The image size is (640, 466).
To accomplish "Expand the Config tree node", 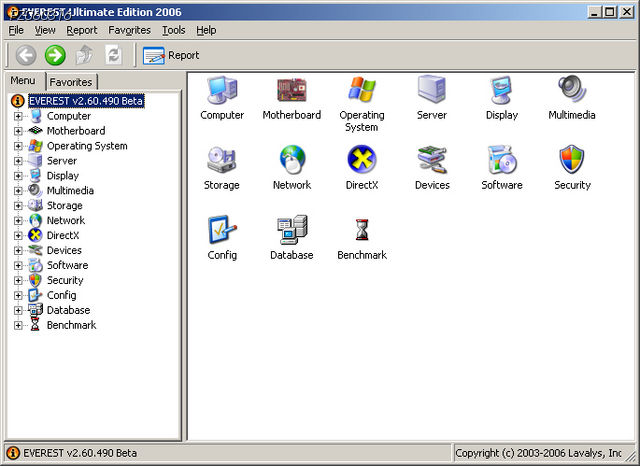I will tap(18, 295).
